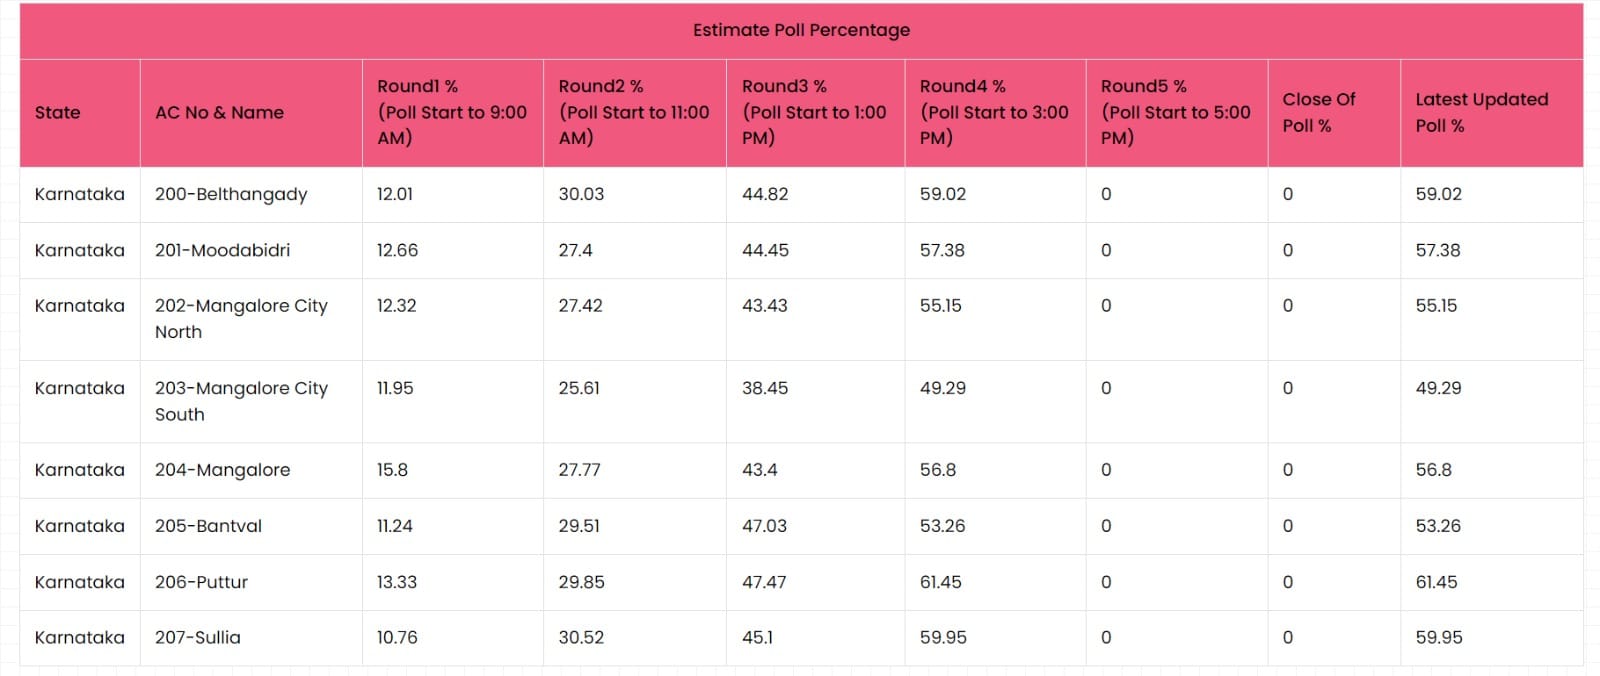Click the Round2 % column header

click(x=635, y=113)
